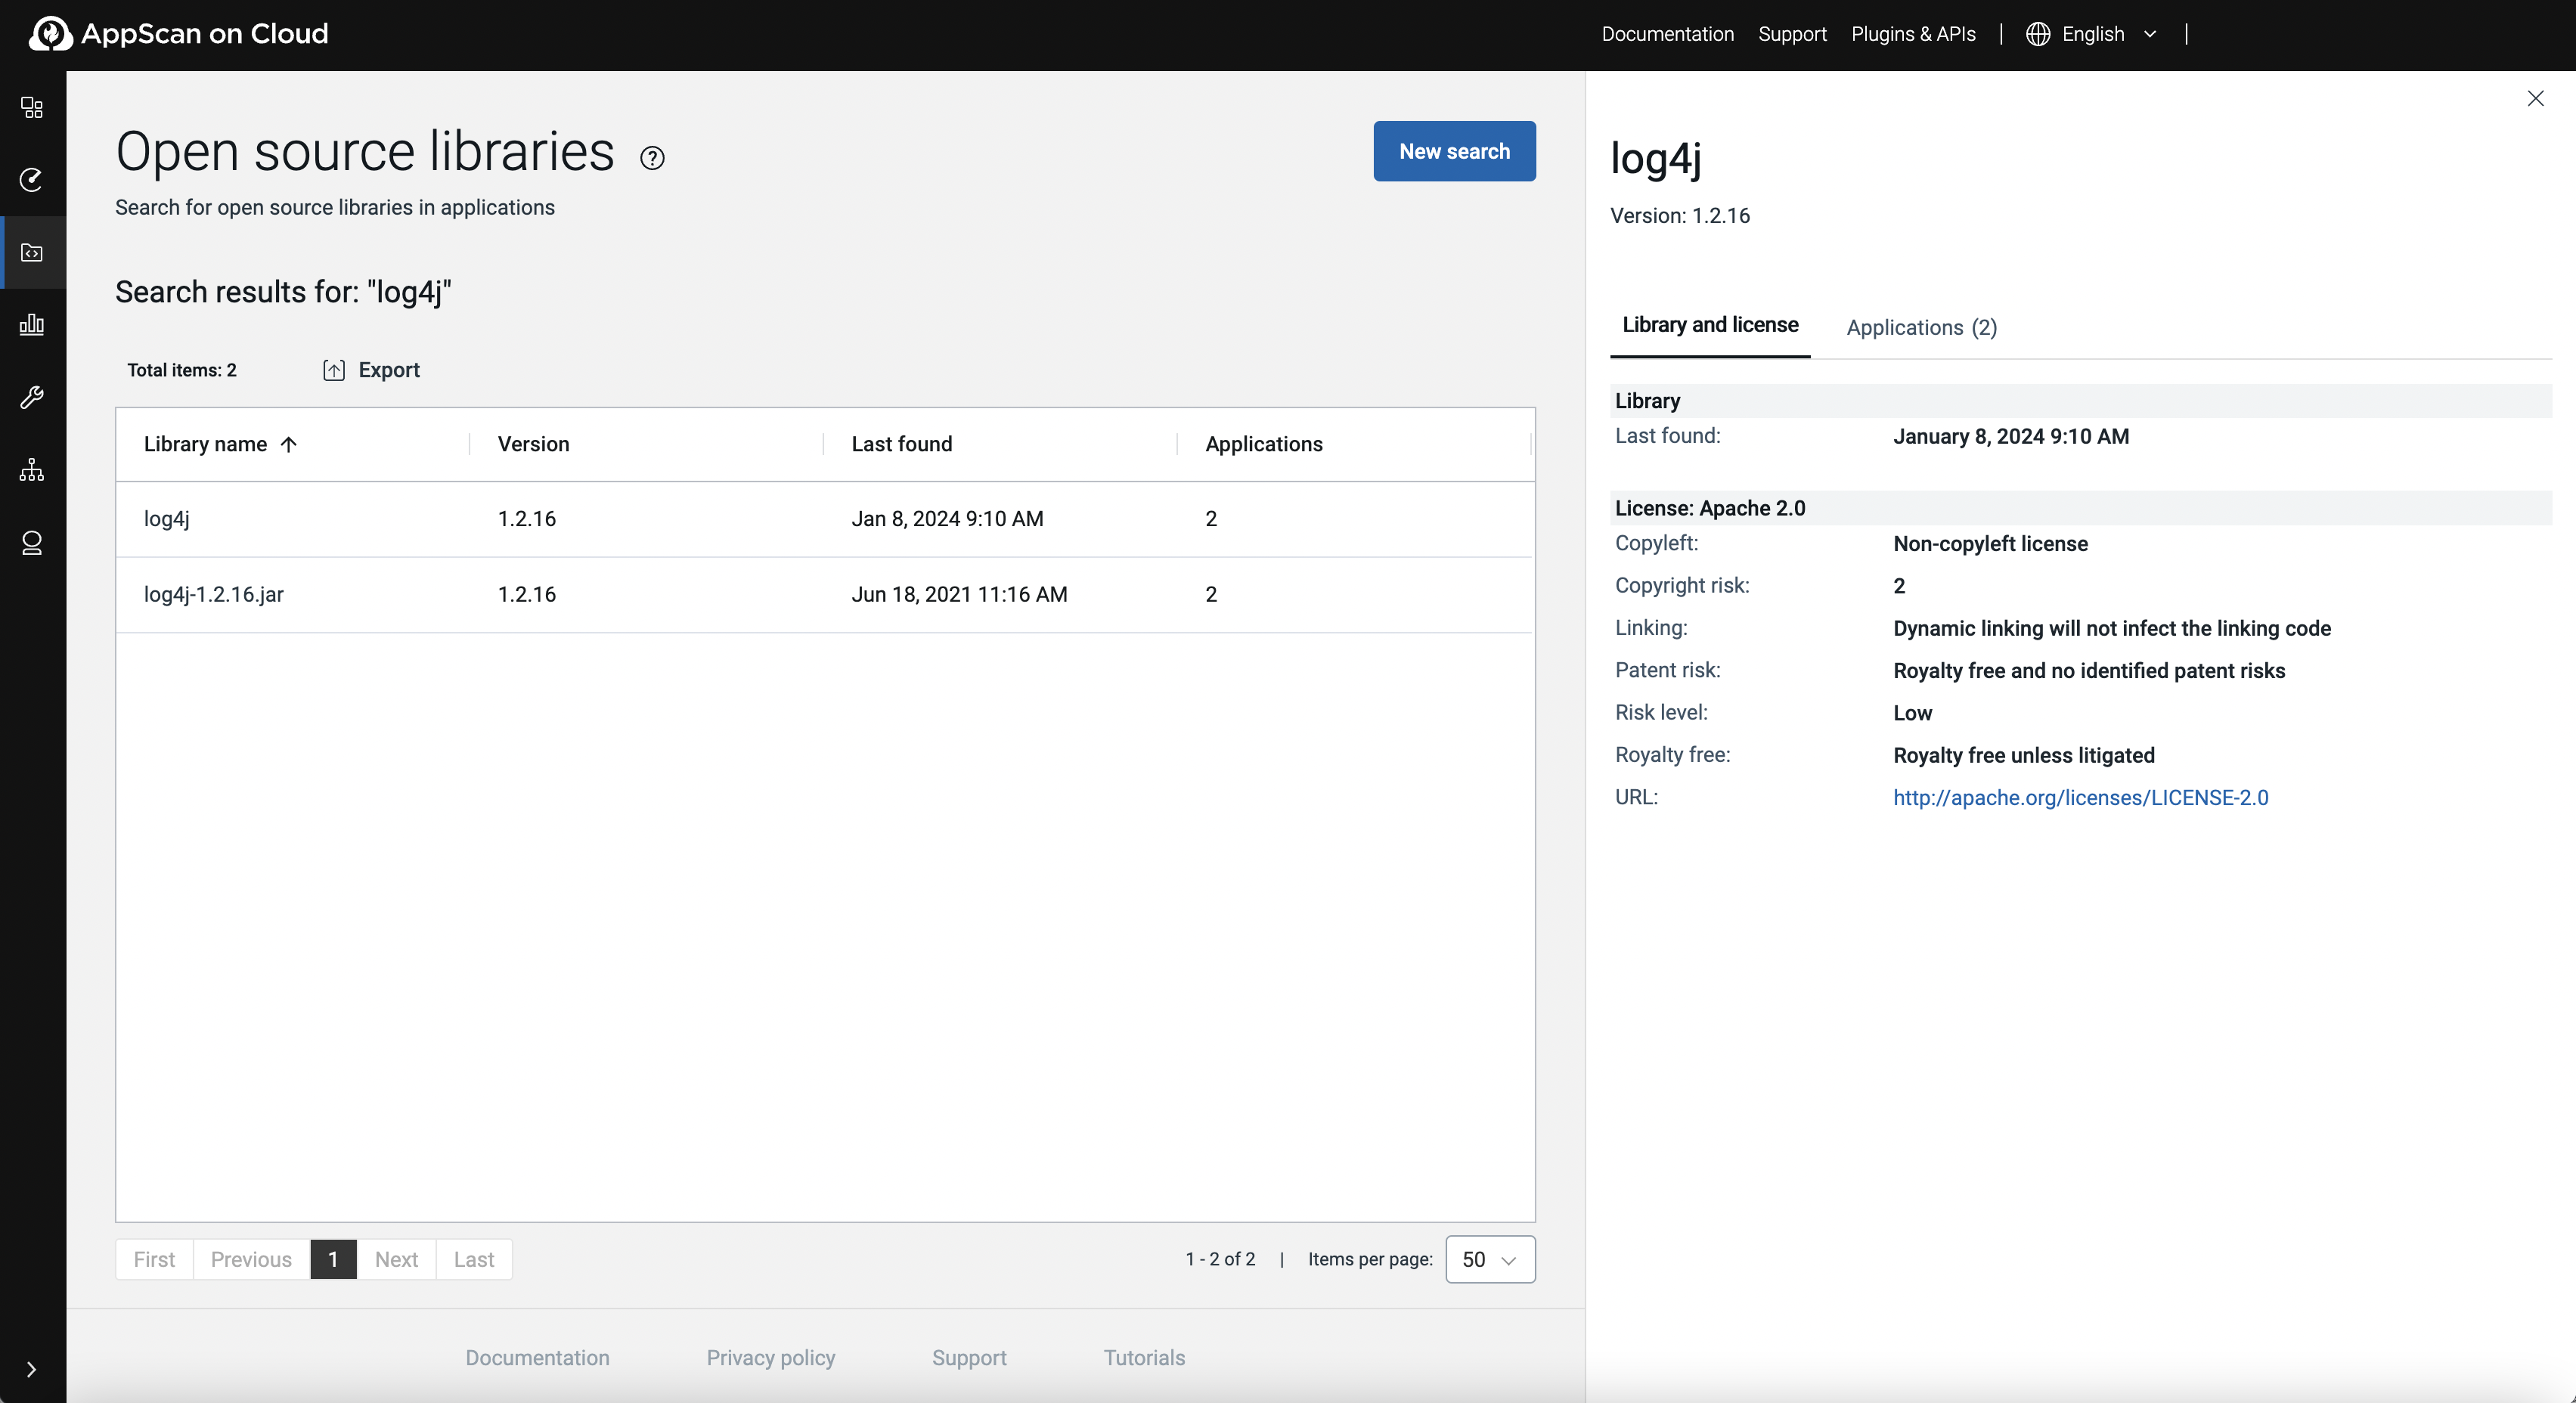The height and width of the screenshot is (1403, 2576).
Task: Click the 1 - 2 of 2 count
Action: [x=1220, y=1259]
